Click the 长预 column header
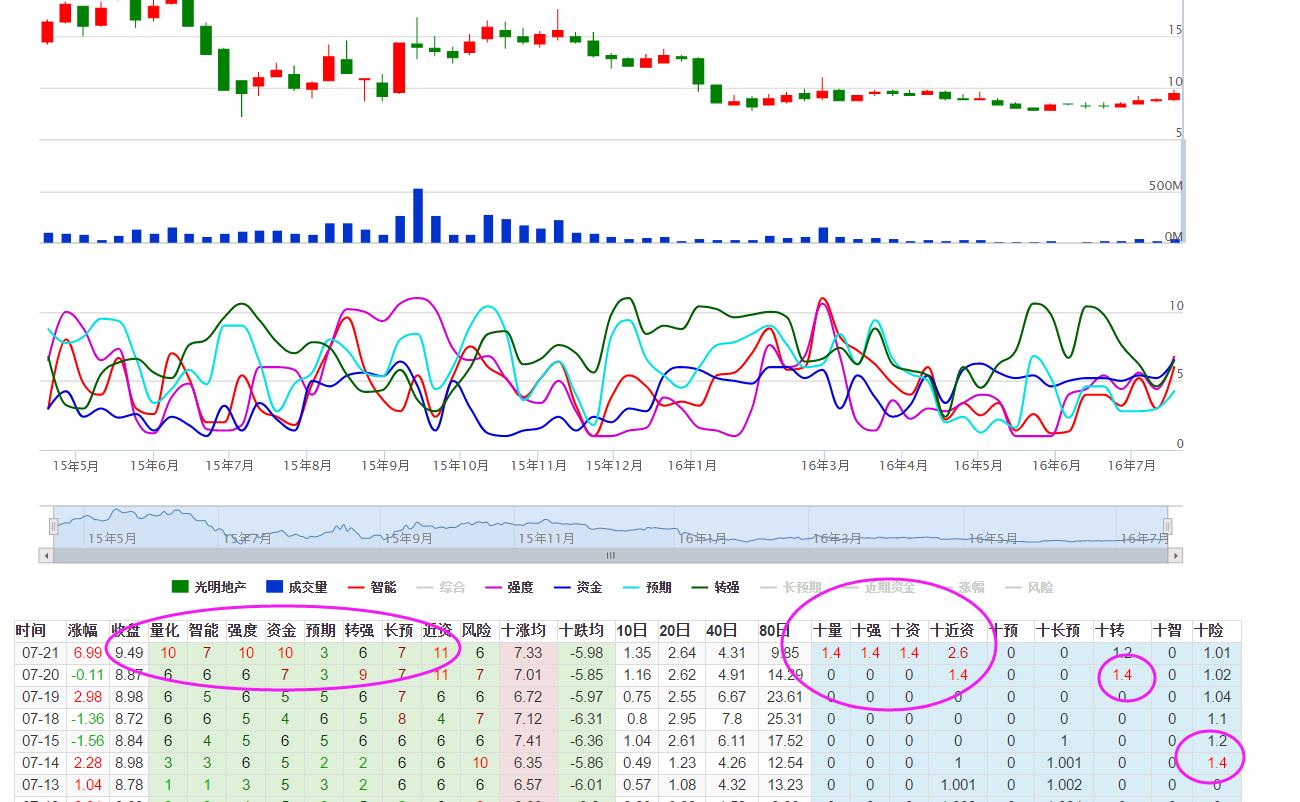 pyautogui.click(x=400, y=630)
